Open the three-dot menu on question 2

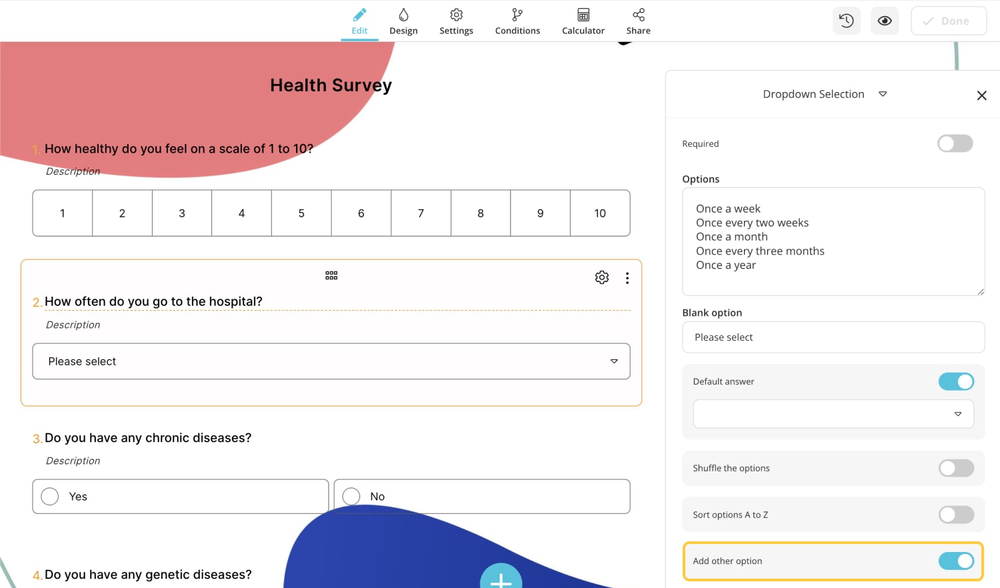pyautogui.click(x=627, y=278)
